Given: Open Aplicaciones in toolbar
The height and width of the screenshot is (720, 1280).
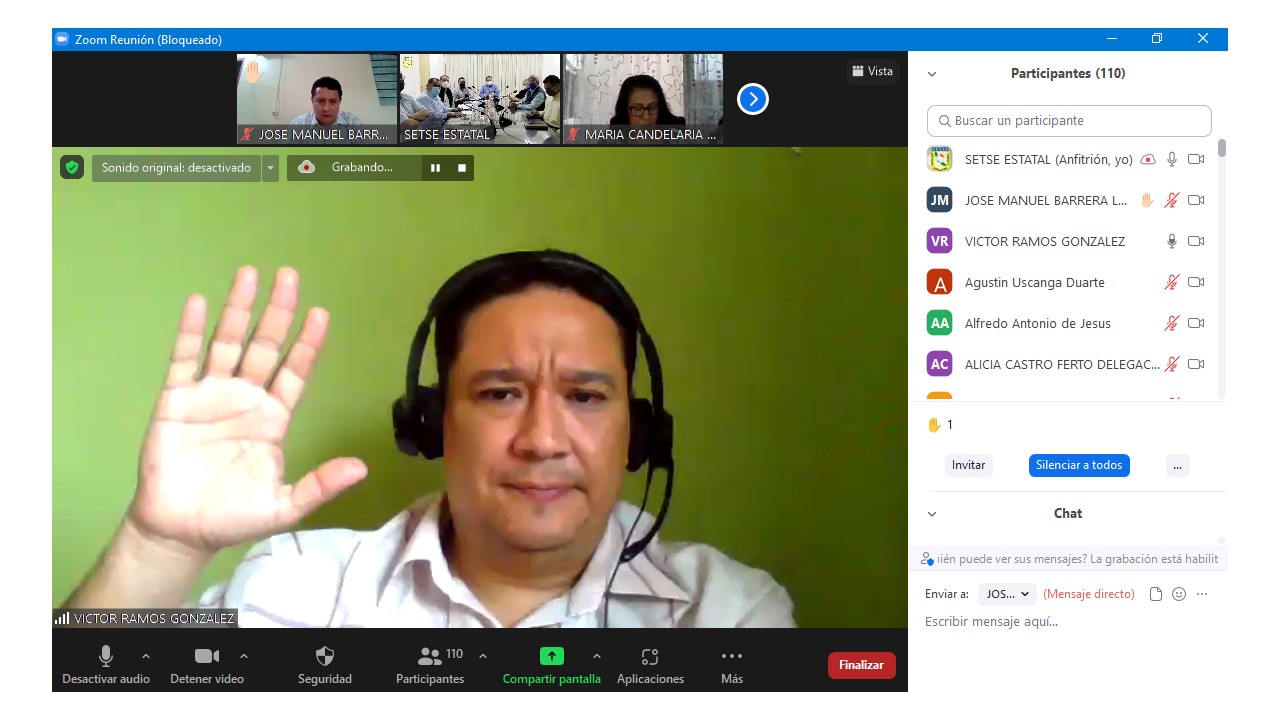Looking at the screenshot, I should (650, 665).
